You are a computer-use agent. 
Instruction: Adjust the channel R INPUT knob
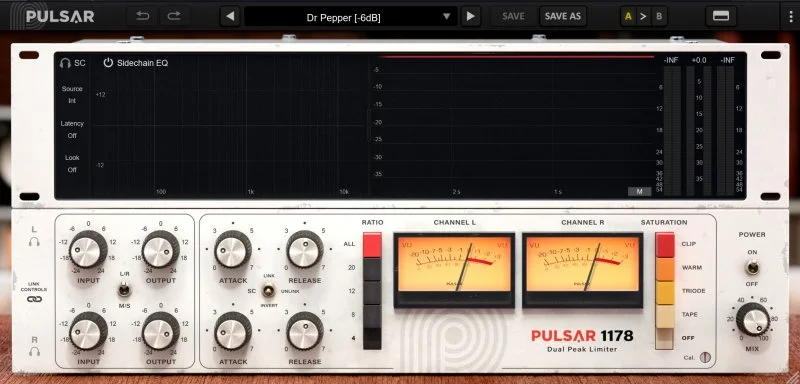[88, 331]
